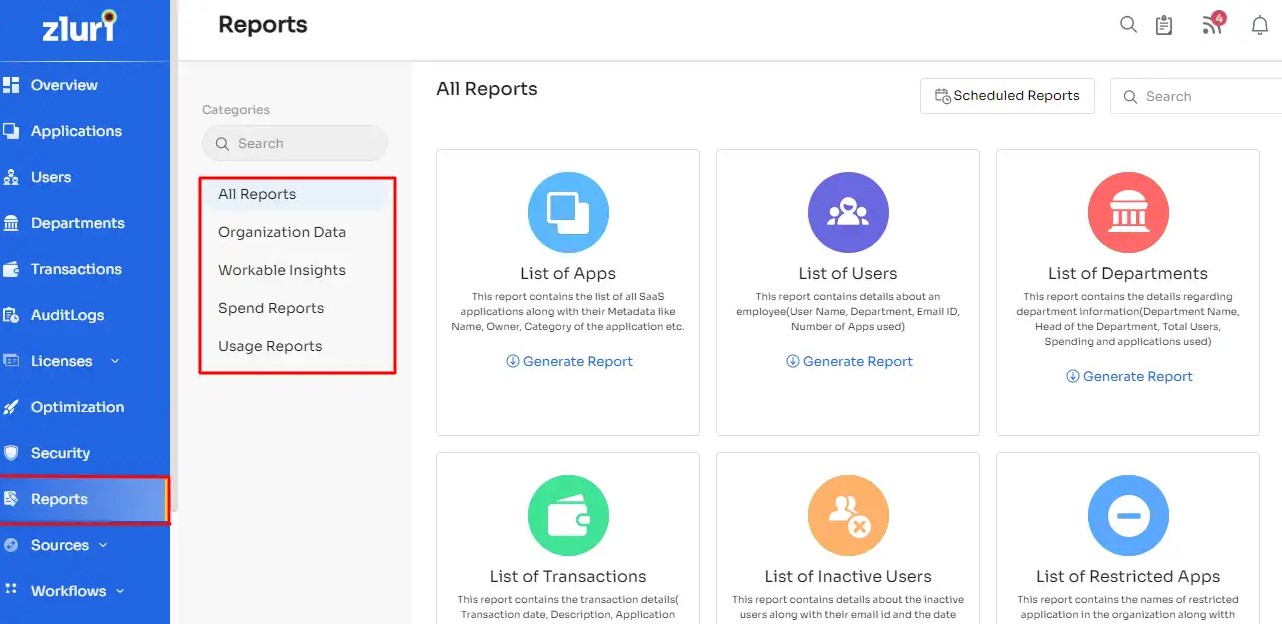The image size is (1282, 624).
Task: Open the feed icon with badge 4
Action: point(1213,24)
